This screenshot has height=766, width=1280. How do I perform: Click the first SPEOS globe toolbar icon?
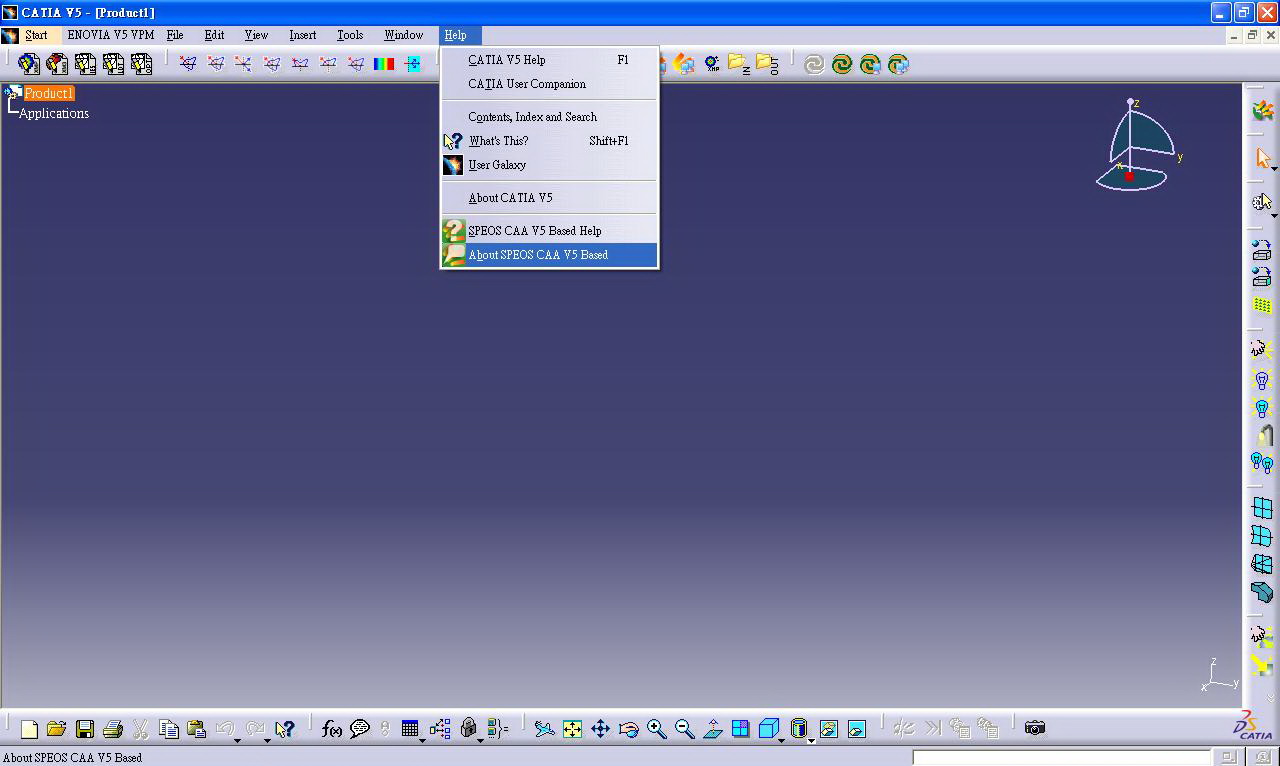[x=29, y=64]
